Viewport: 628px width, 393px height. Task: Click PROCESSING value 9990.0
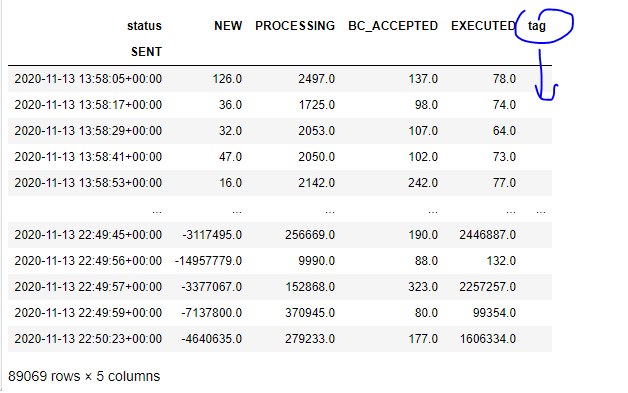[x=316, y=260]
